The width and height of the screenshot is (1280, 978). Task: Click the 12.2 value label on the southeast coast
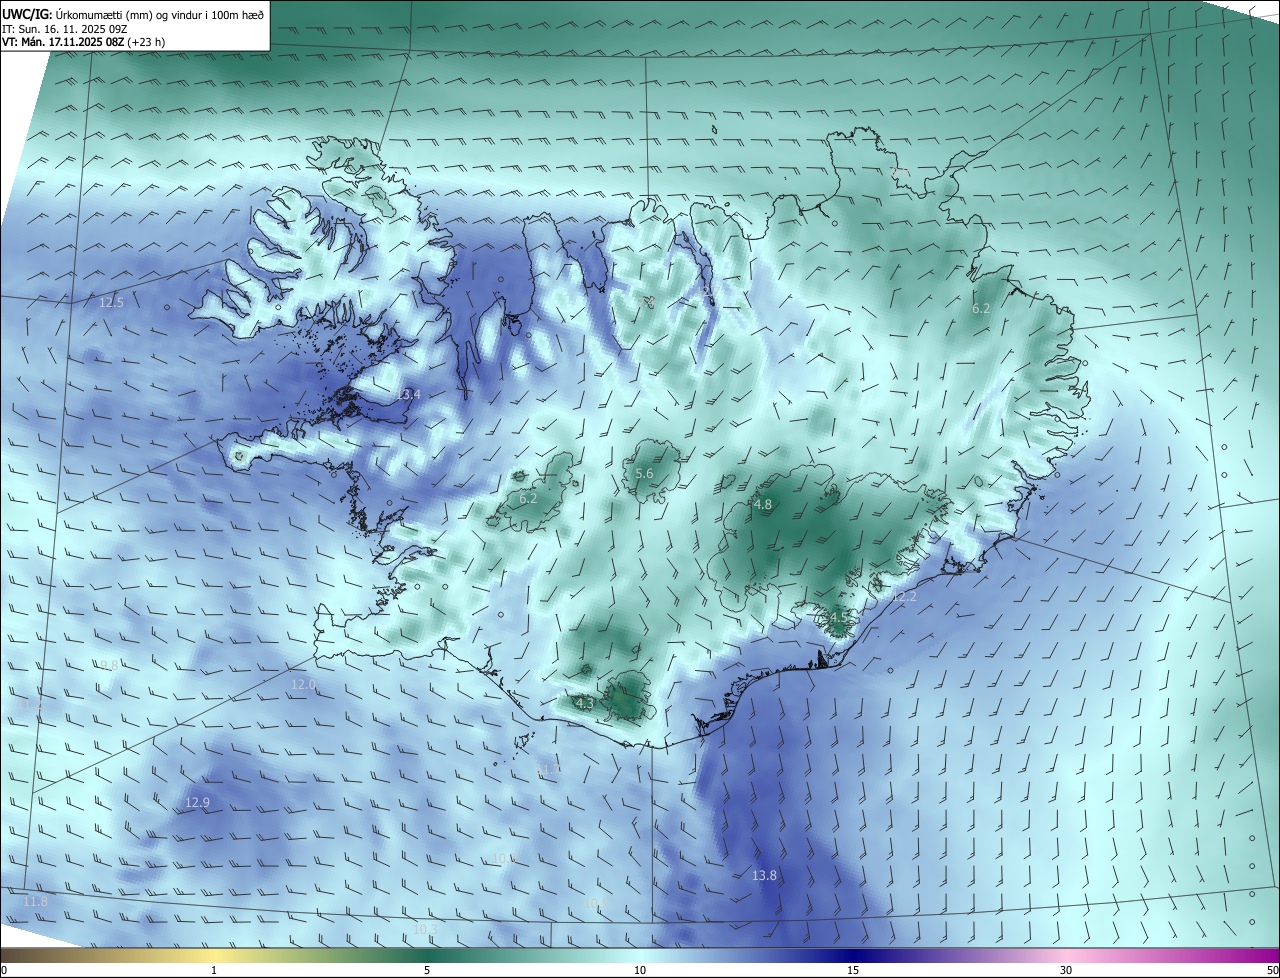904,597
